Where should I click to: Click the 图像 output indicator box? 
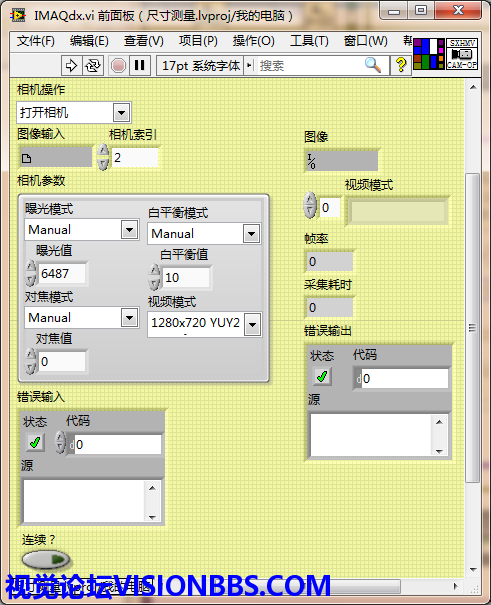point(341,161)
